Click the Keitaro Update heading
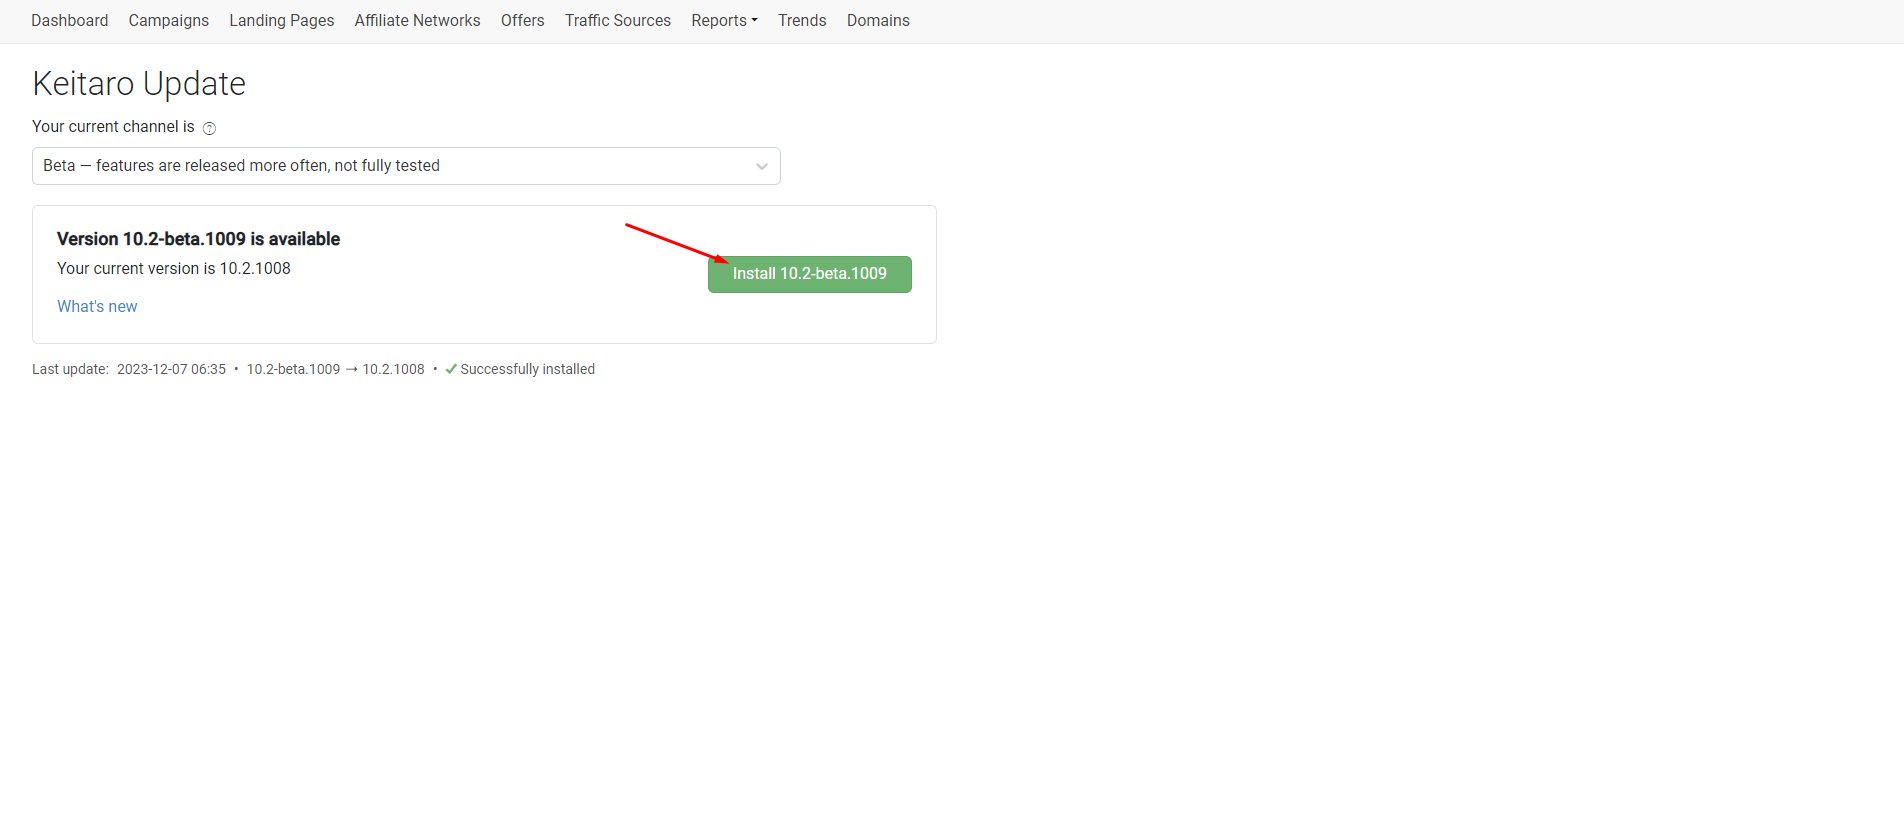The height and width of the screenshot is (837, 1904). pyautogui.click(x=139, y=84)
